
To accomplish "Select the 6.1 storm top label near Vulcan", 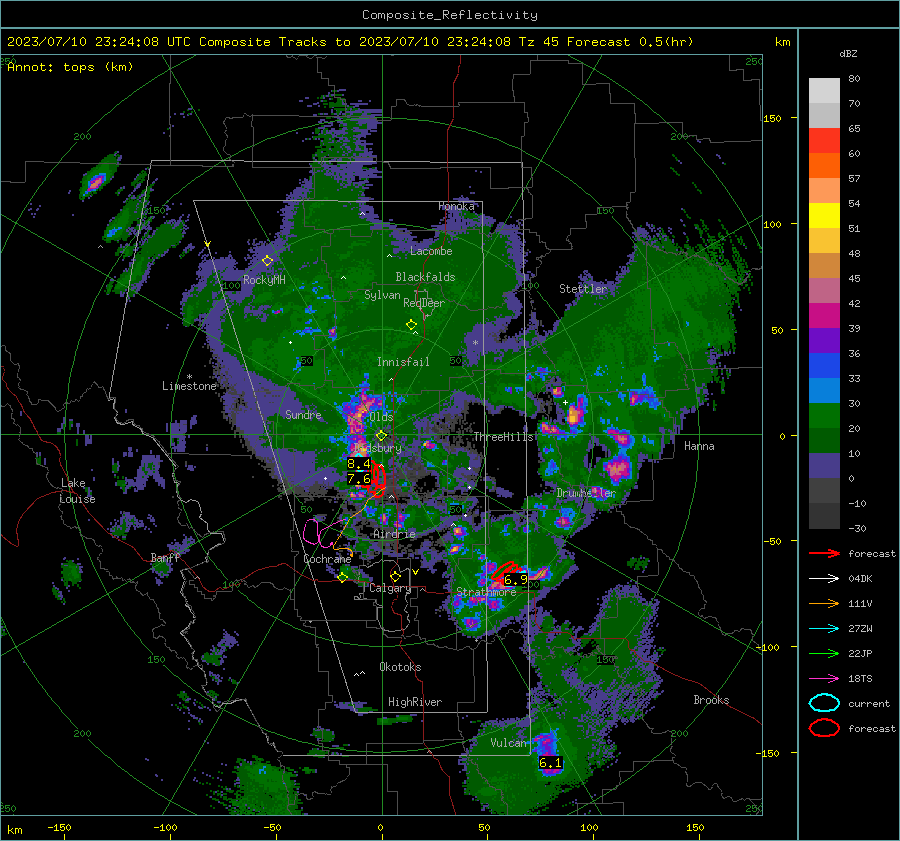I will click(550, 763).
